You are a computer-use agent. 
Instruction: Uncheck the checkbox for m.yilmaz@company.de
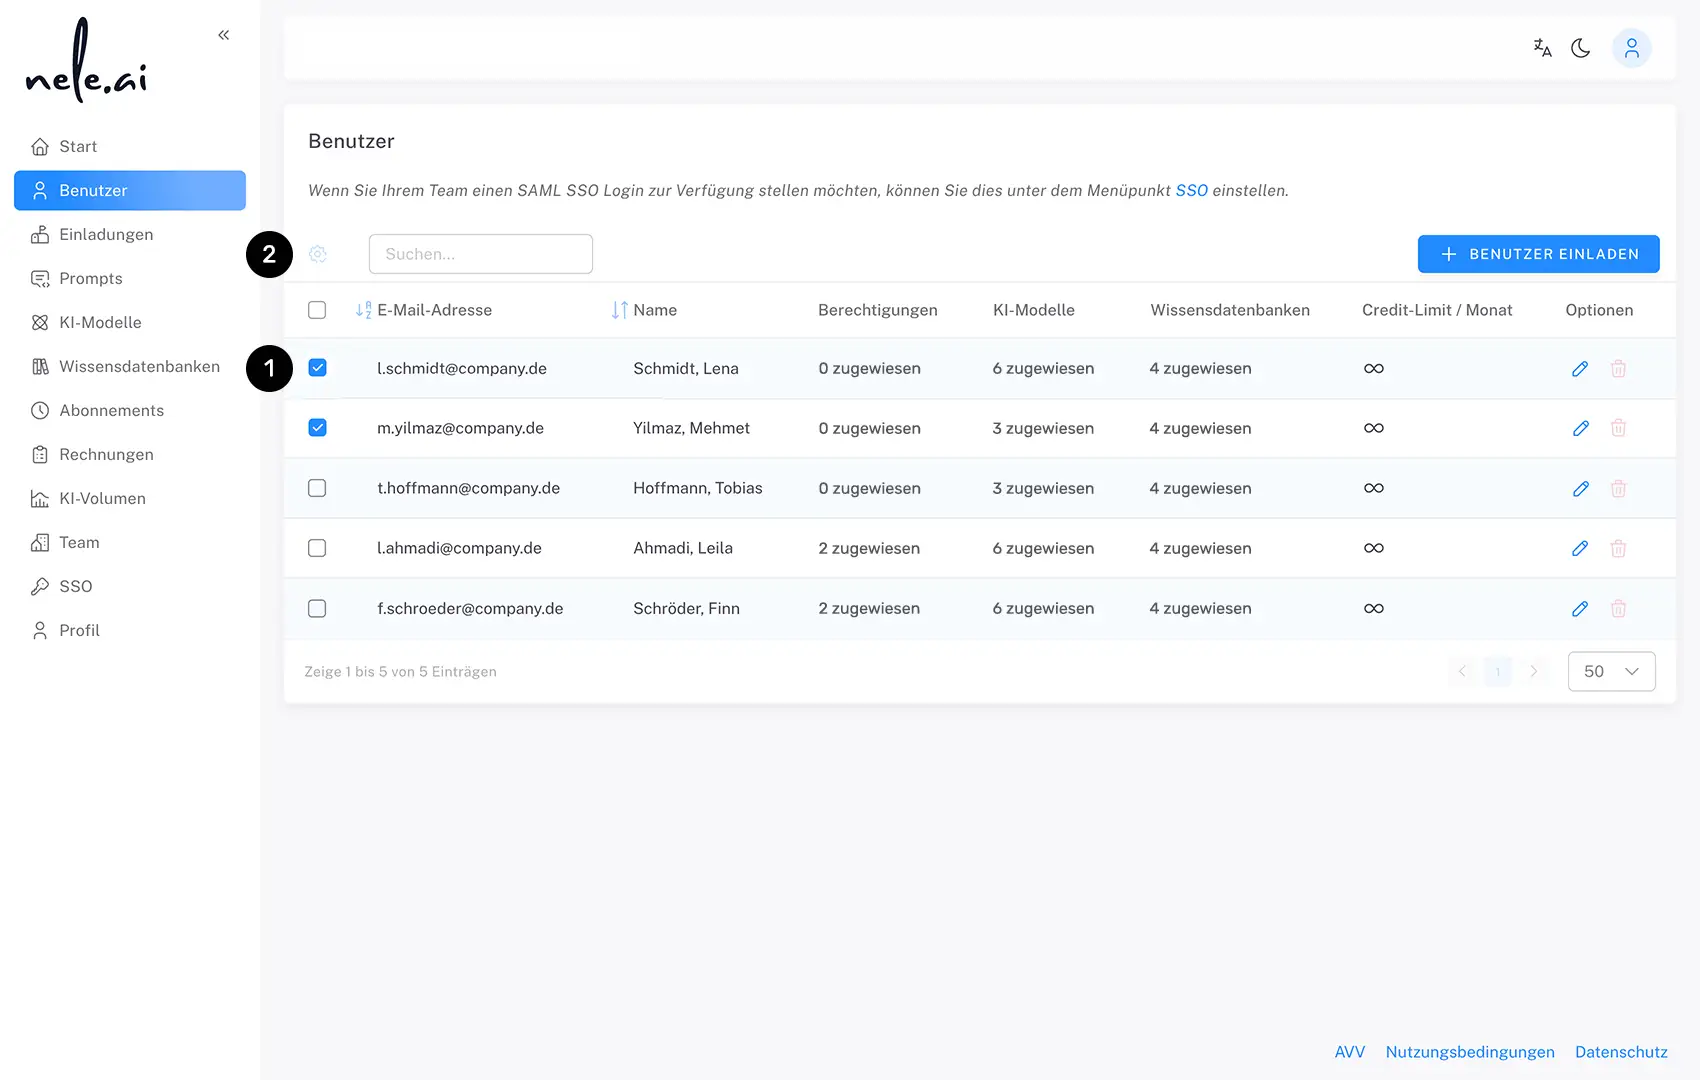(317, 428)
